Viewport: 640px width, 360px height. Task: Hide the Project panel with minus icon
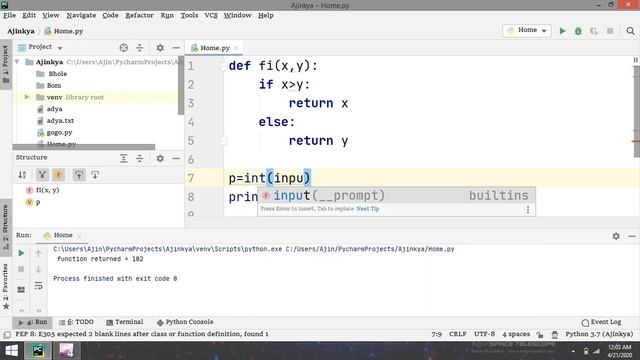pyautogui.click(x=176, y=48)
